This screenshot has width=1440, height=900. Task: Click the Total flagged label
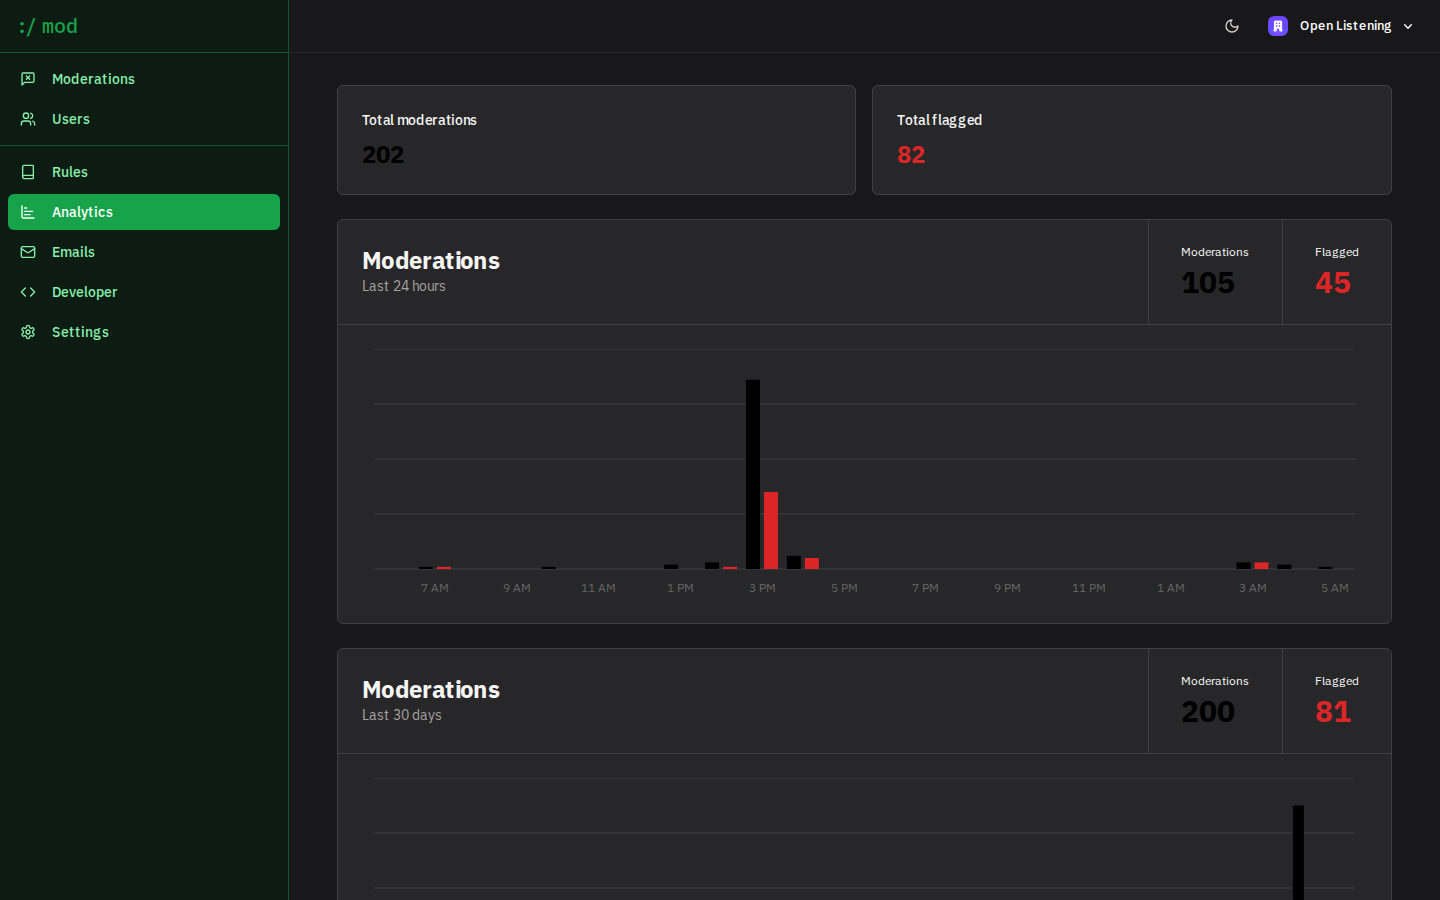(x=939, y=120)
